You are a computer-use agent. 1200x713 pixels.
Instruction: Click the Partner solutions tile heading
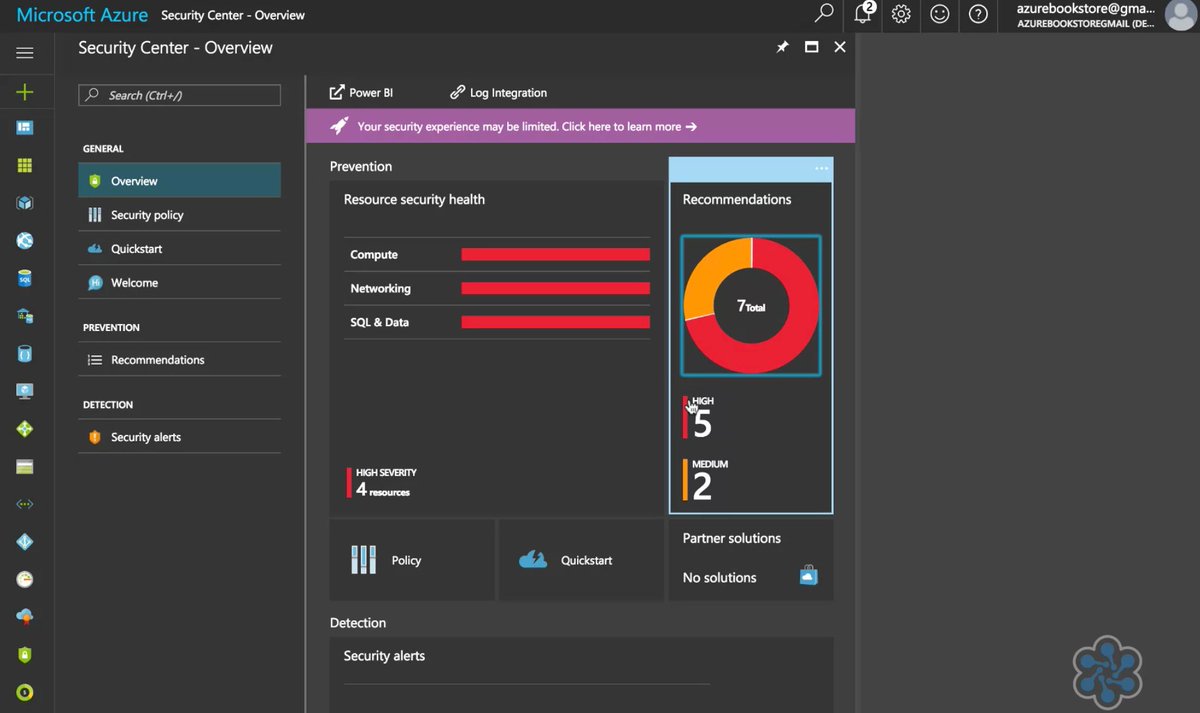pyautogui.click(x=732, y=538)
